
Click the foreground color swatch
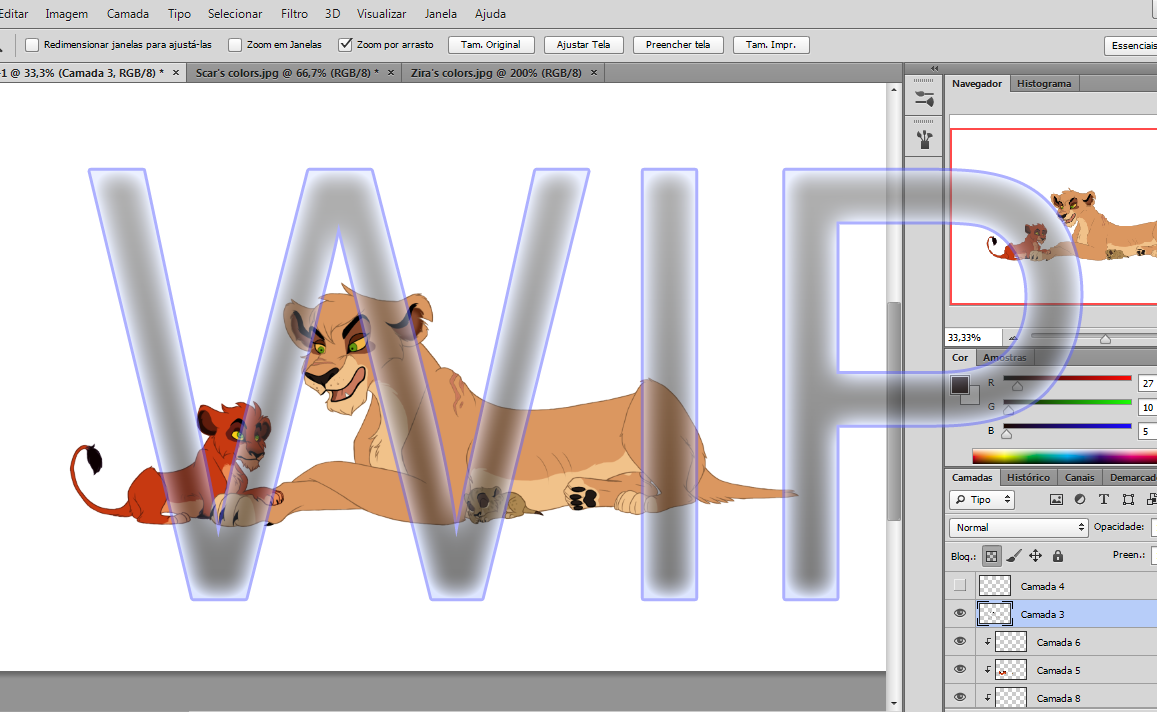960,385
